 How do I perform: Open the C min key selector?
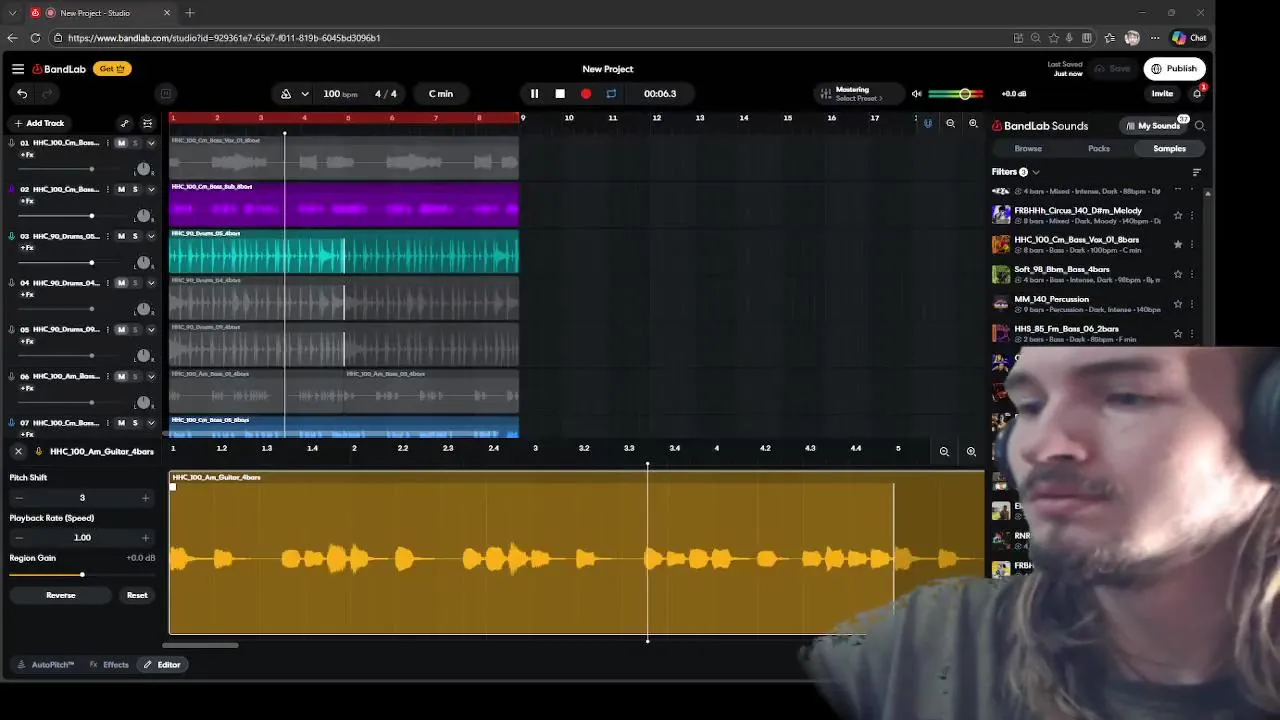[x=441, y=94]
